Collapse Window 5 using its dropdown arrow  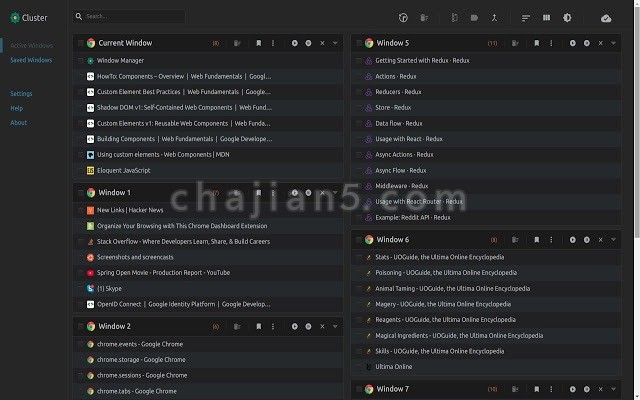[613, 43]
